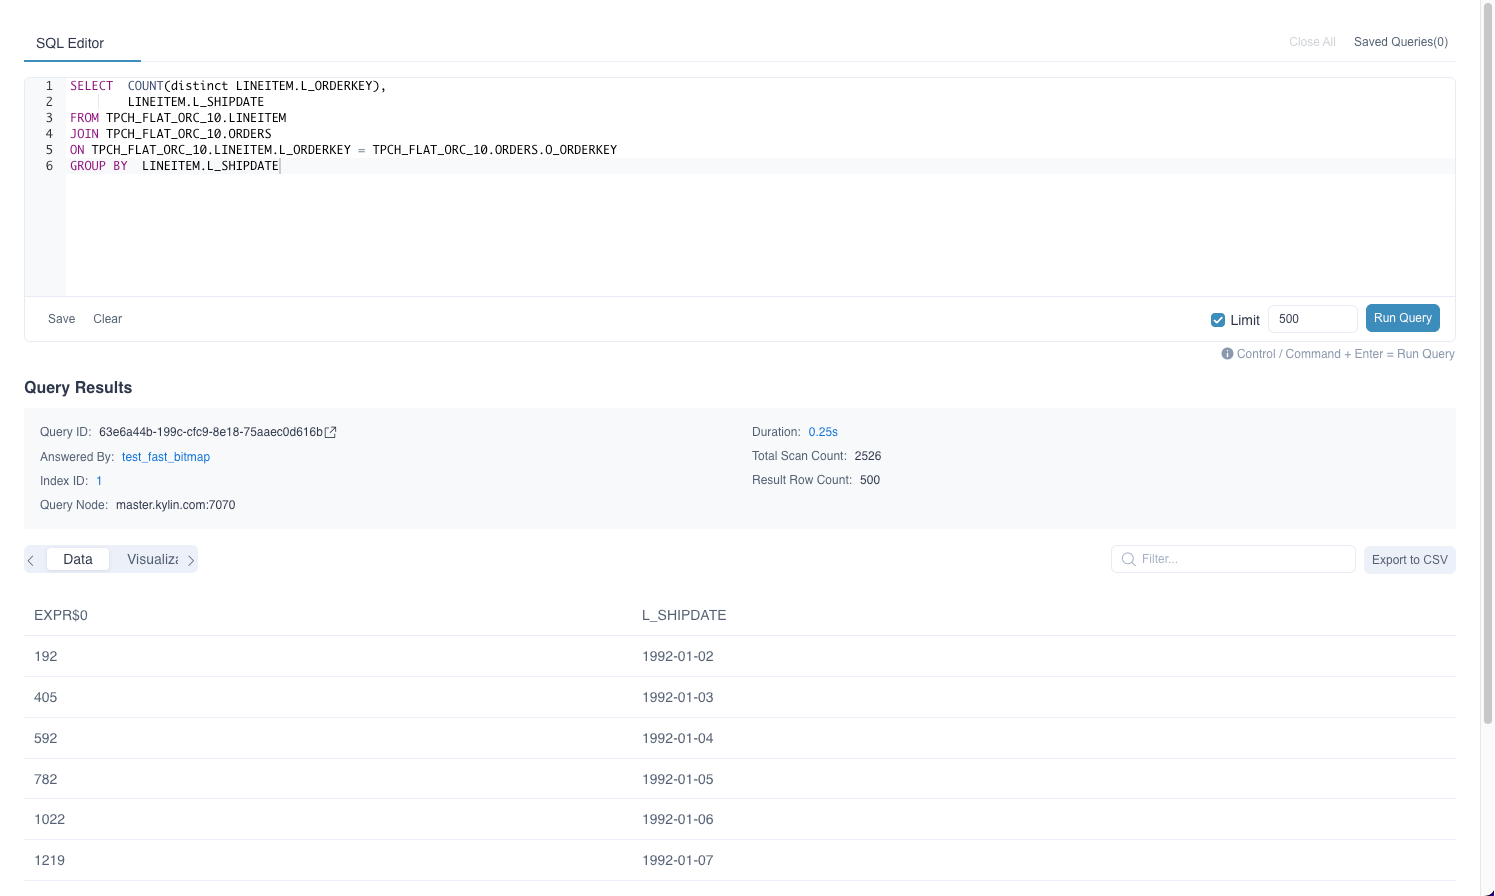Click the 0.25s duration link
1495x896 pixels.
click(x=823, y=432)
